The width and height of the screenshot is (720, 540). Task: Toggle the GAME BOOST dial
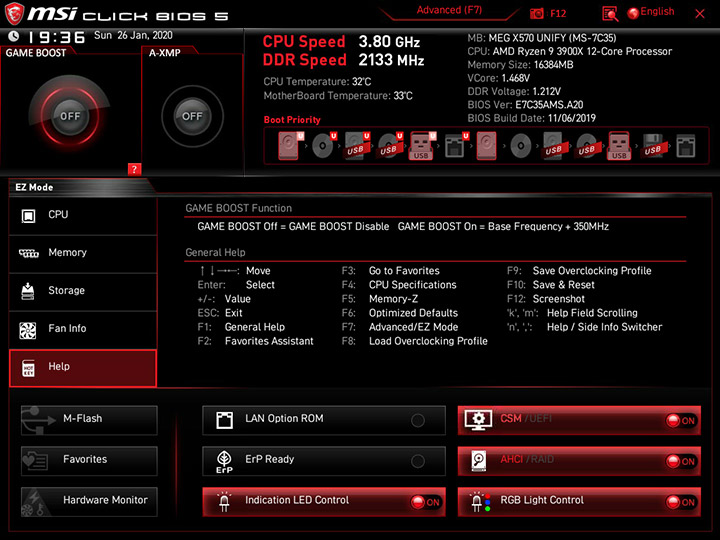tap(70, 116)
